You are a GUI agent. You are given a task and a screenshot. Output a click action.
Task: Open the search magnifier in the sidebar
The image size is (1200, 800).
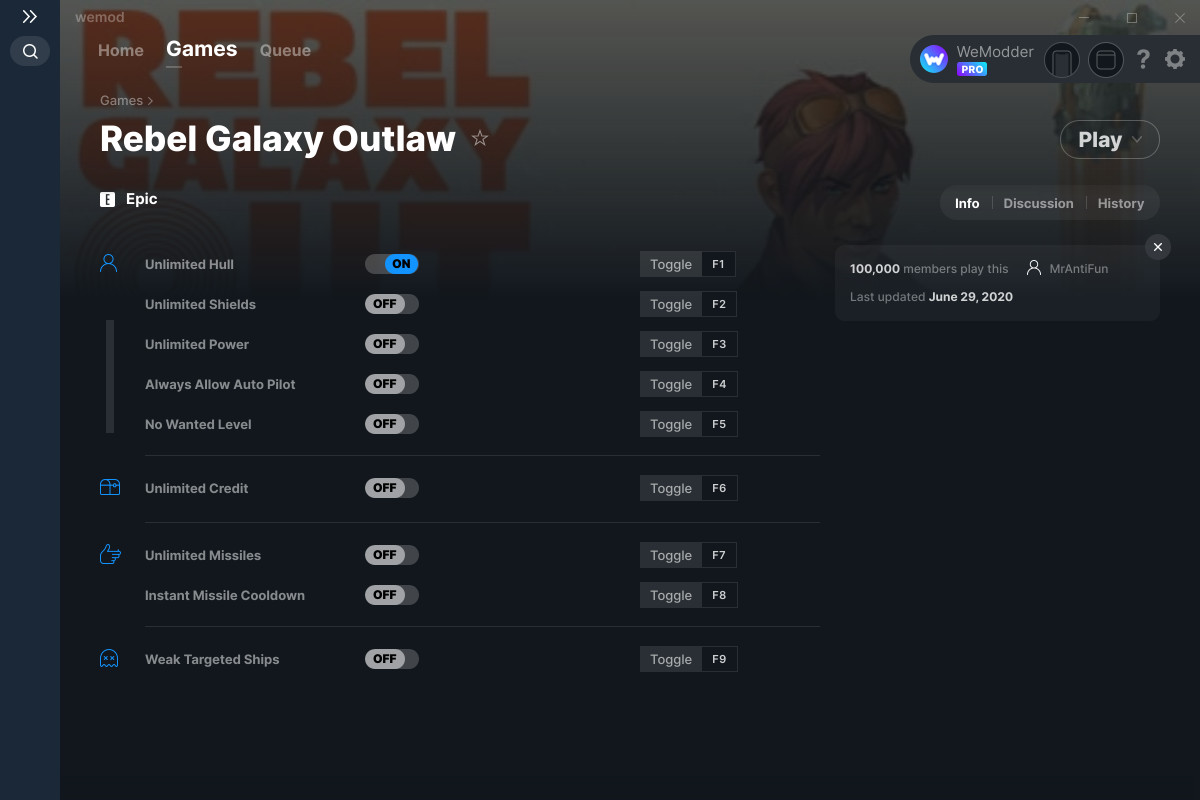pos(29,51)
